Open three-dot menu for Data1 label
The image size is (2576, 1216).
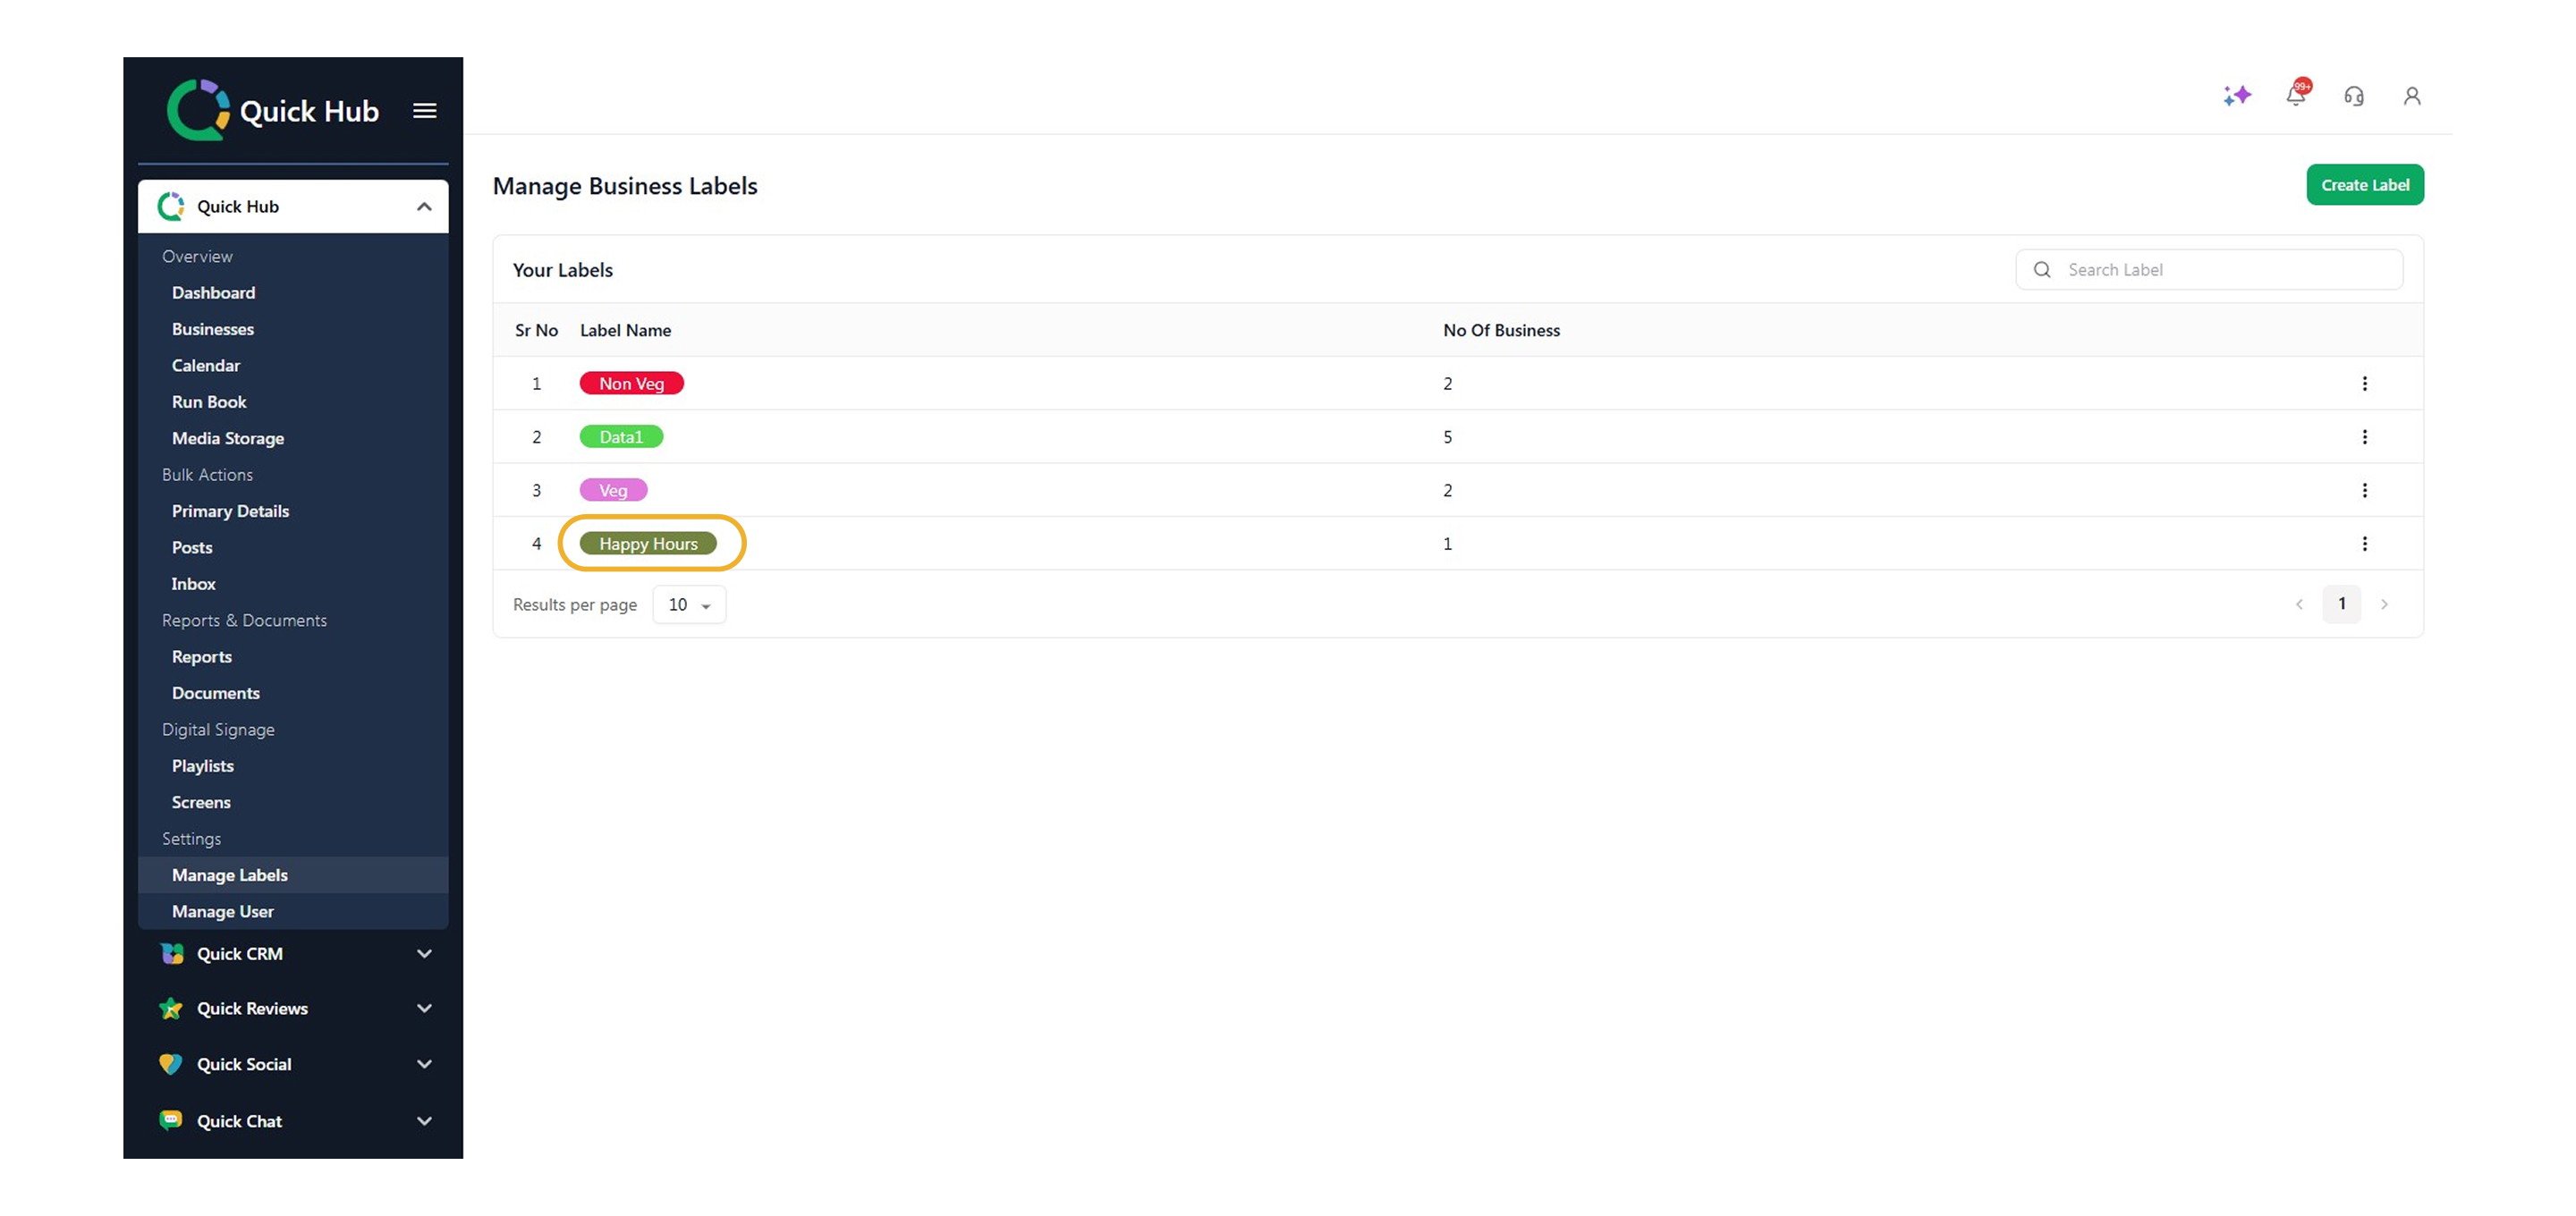tap(2364, 437)
